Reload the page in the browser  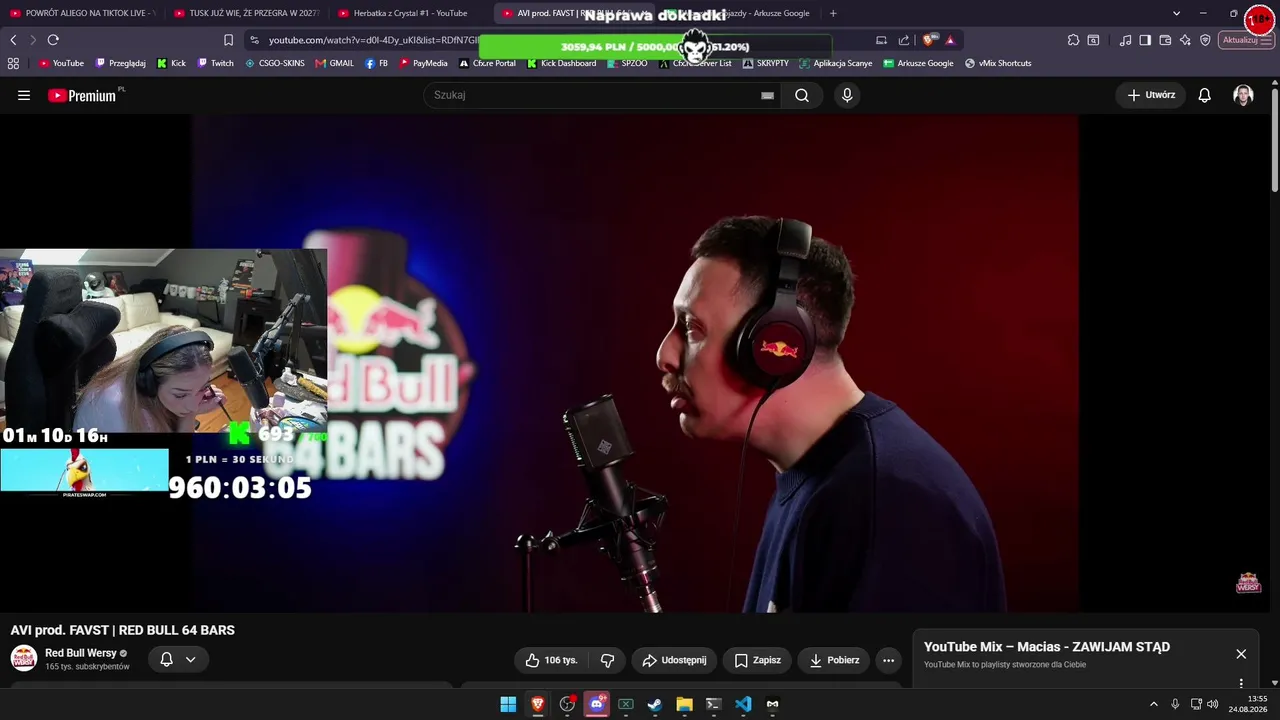(x=53, y=40)
